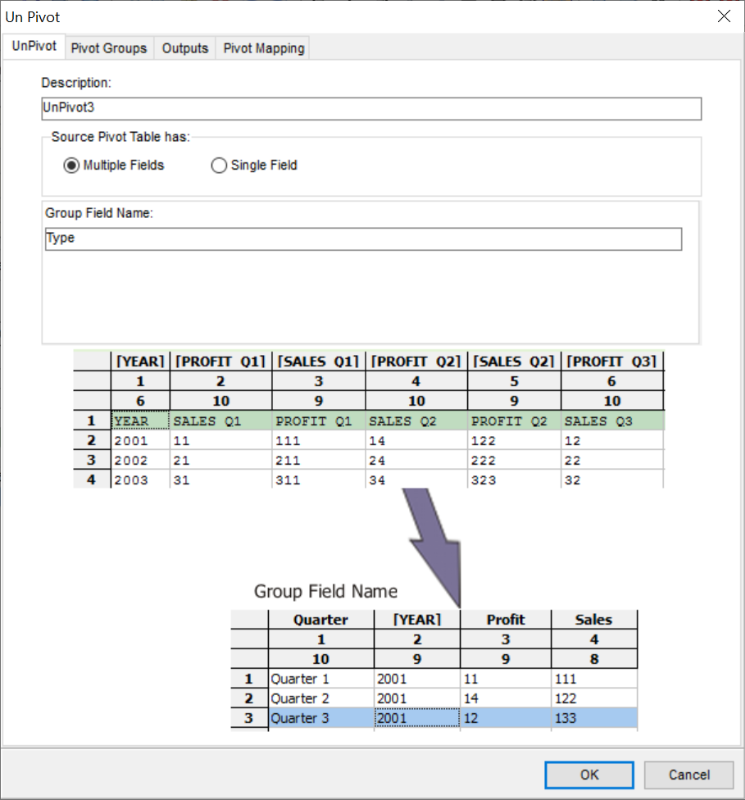Click the Group Field Name caption above result table
Screen dimensions: 745x800
tap(326, 591)
